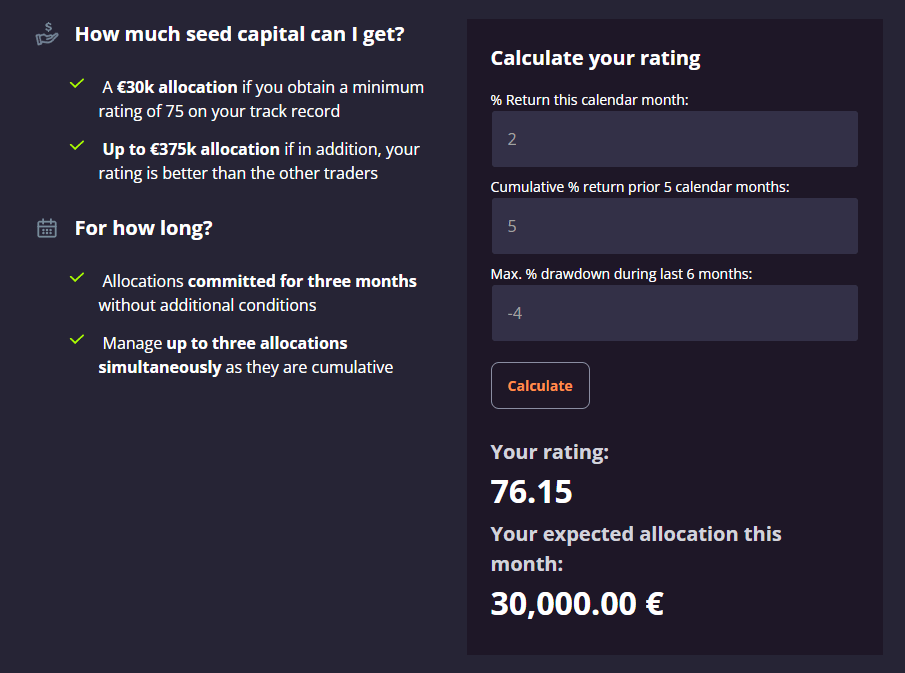Image resolution: width=905 pixels, height=673 pixels.
Task: Click the "How much seed capital can I get?" heading
Action: [x=240, y=34]
